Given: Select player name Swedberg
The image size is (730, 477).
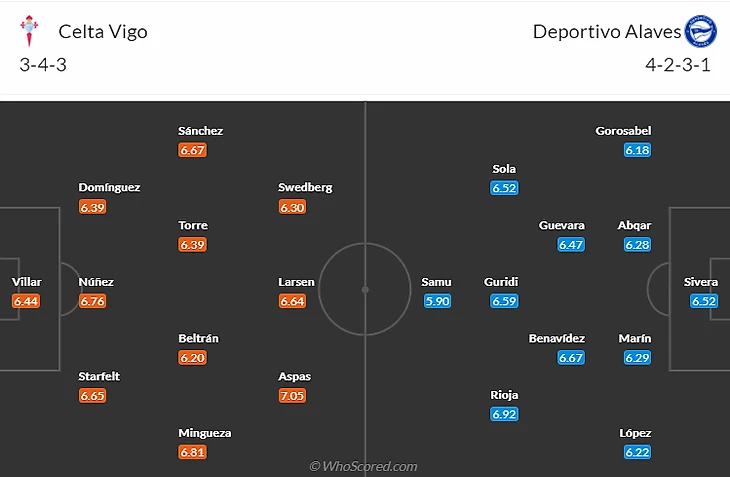Looking at the screenshot, I should (x=305, y=187).
